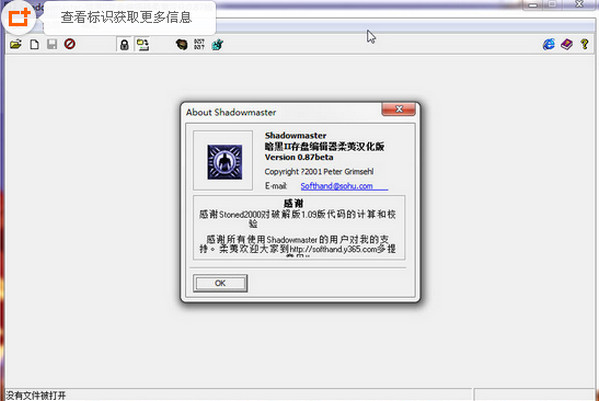Click the open file folder icon
Image resolution: width=599 pixels, height=401 pixels.
coord(16,44)
